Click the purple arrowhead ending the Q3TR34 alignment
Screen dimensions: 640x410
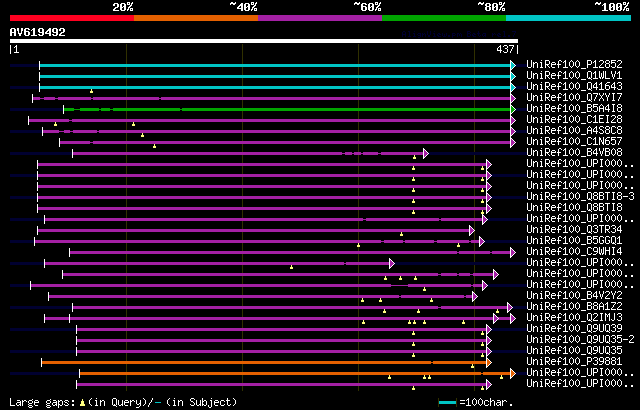[472, 230]
